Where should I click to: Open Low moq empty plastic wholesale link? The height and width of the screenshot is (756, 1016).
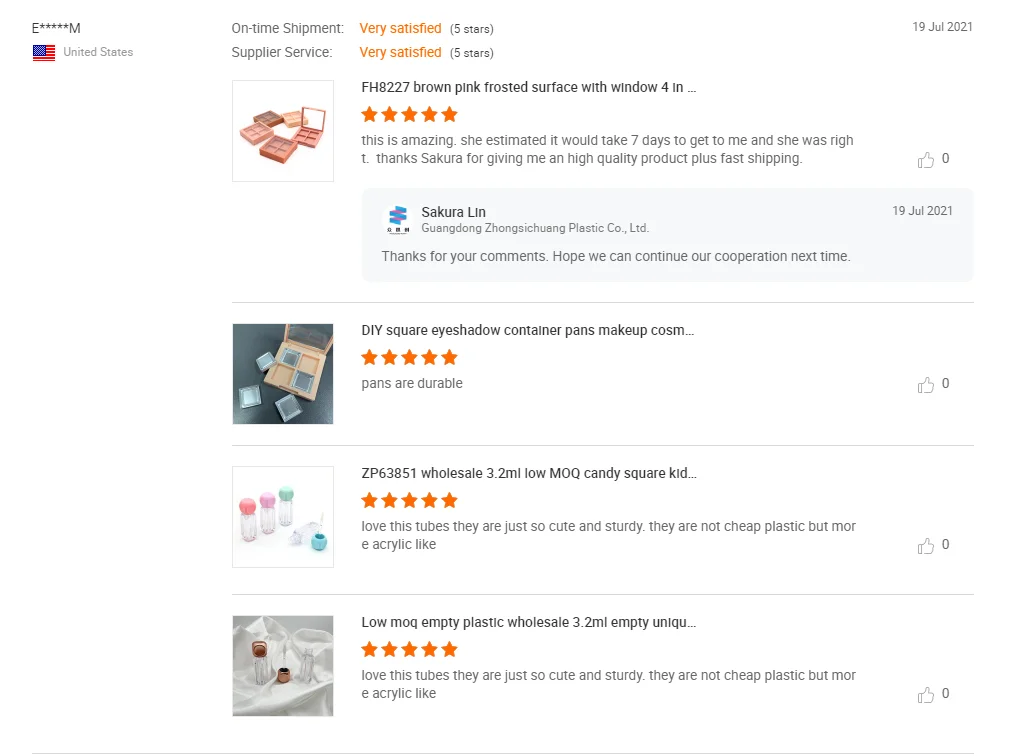tap(528, 623)
